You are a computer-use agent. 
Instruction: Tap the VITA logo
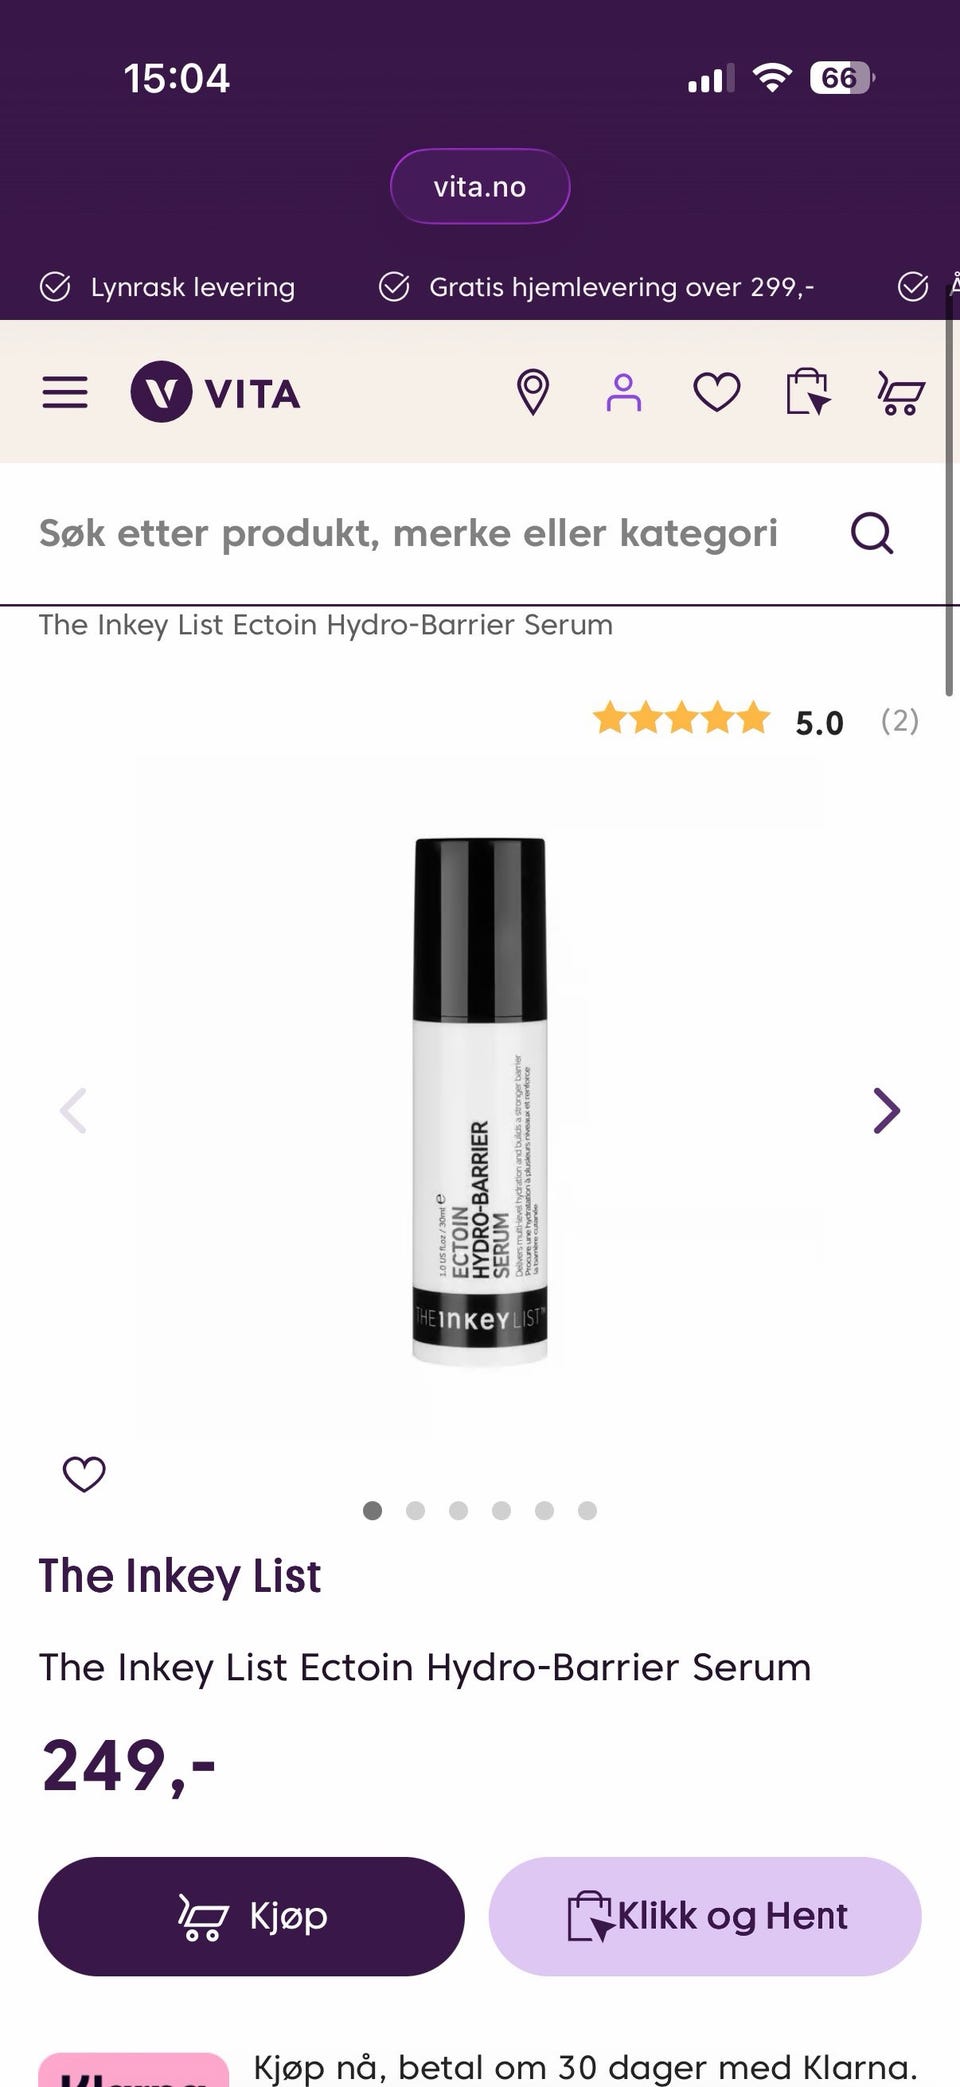tap(216, 392)
